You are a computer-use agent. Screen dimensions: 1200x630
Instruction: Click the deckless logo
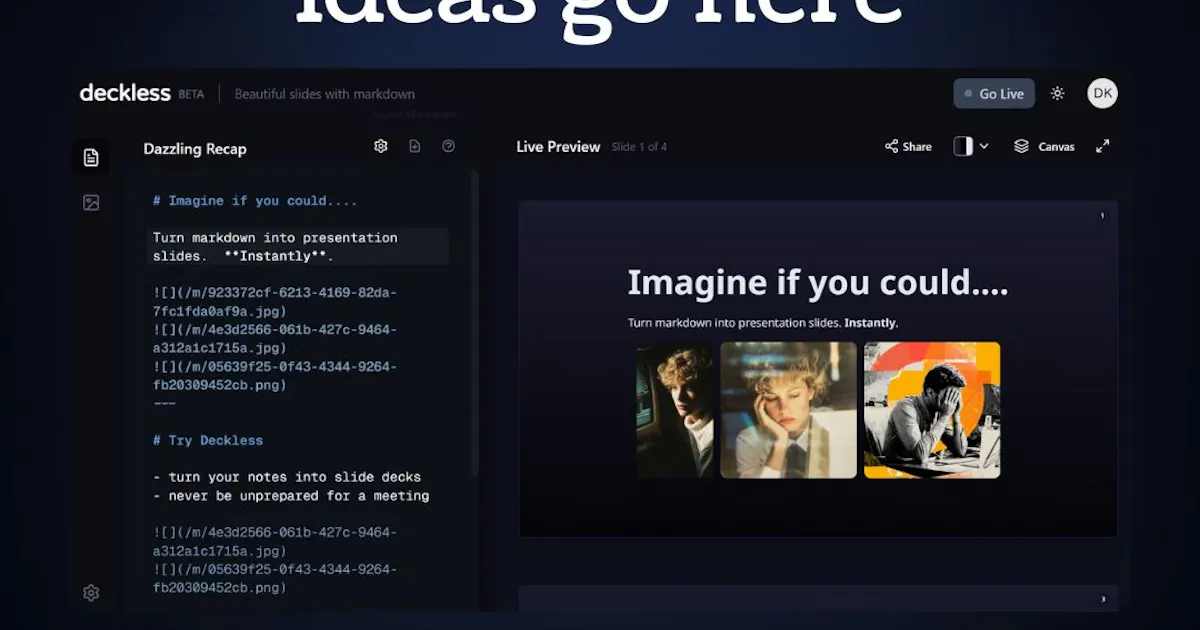click(125, 93)
